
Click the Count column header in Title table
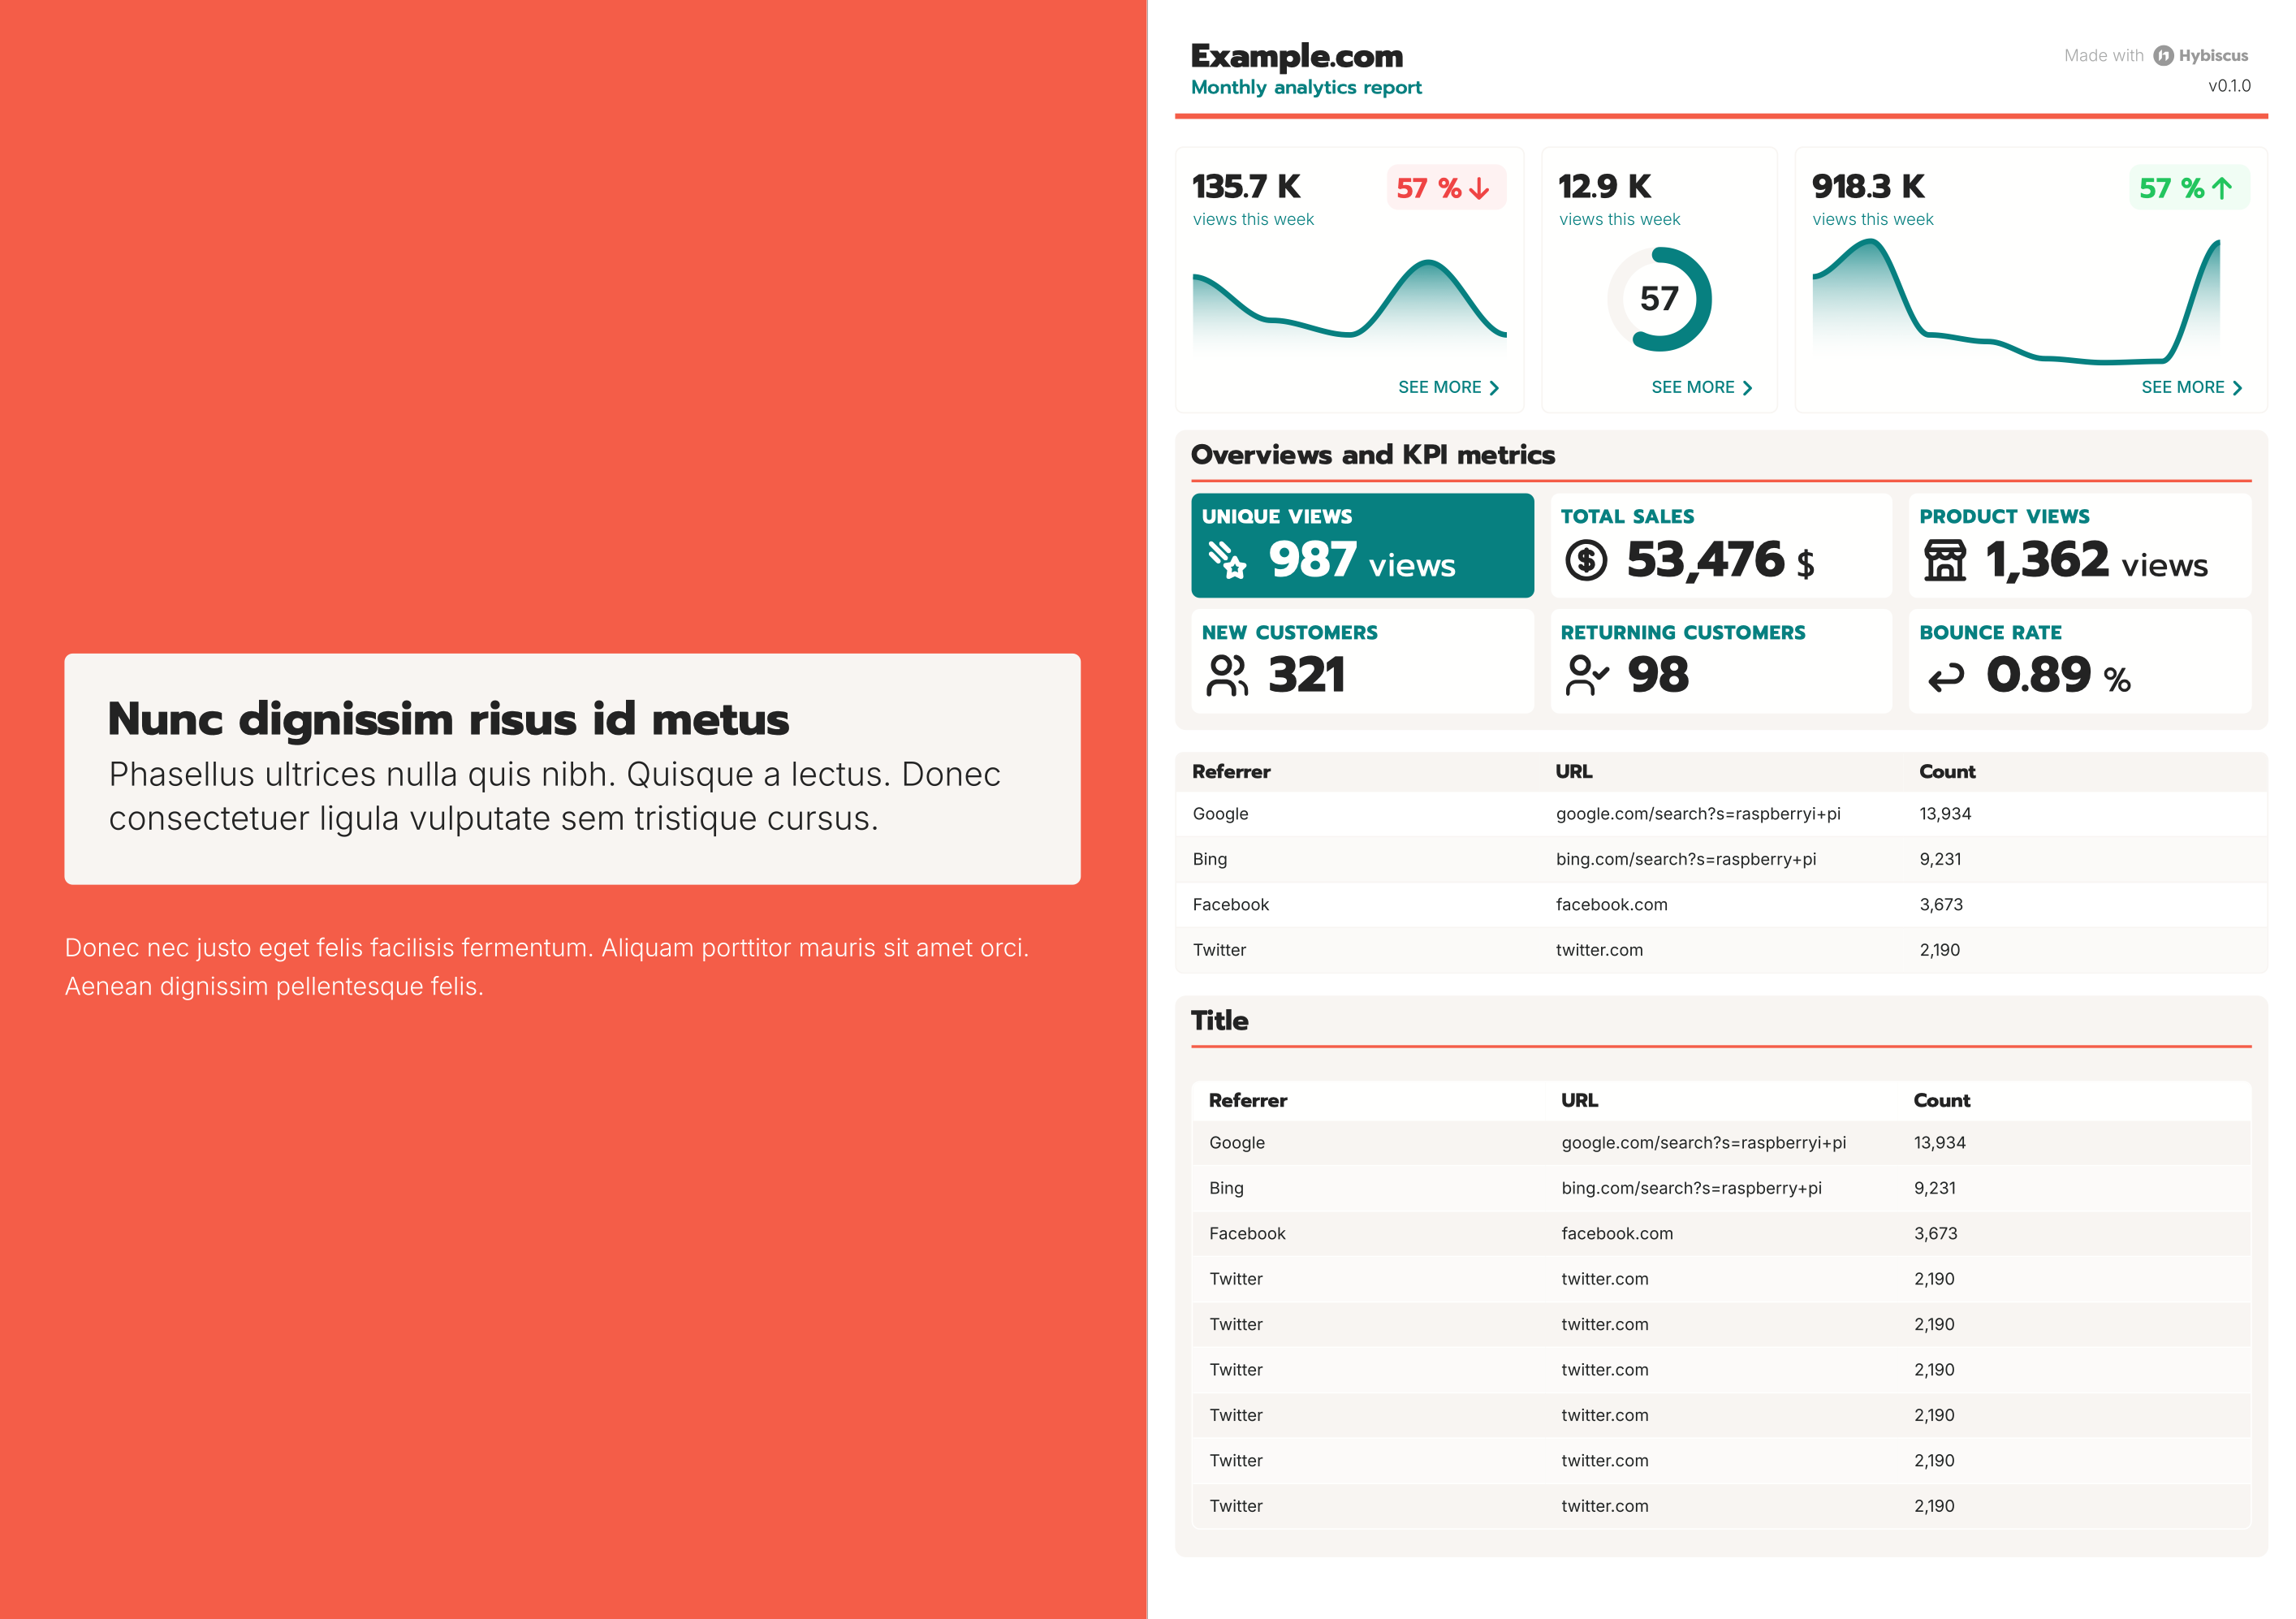pyautogui.click(x=1941, y=1101)
